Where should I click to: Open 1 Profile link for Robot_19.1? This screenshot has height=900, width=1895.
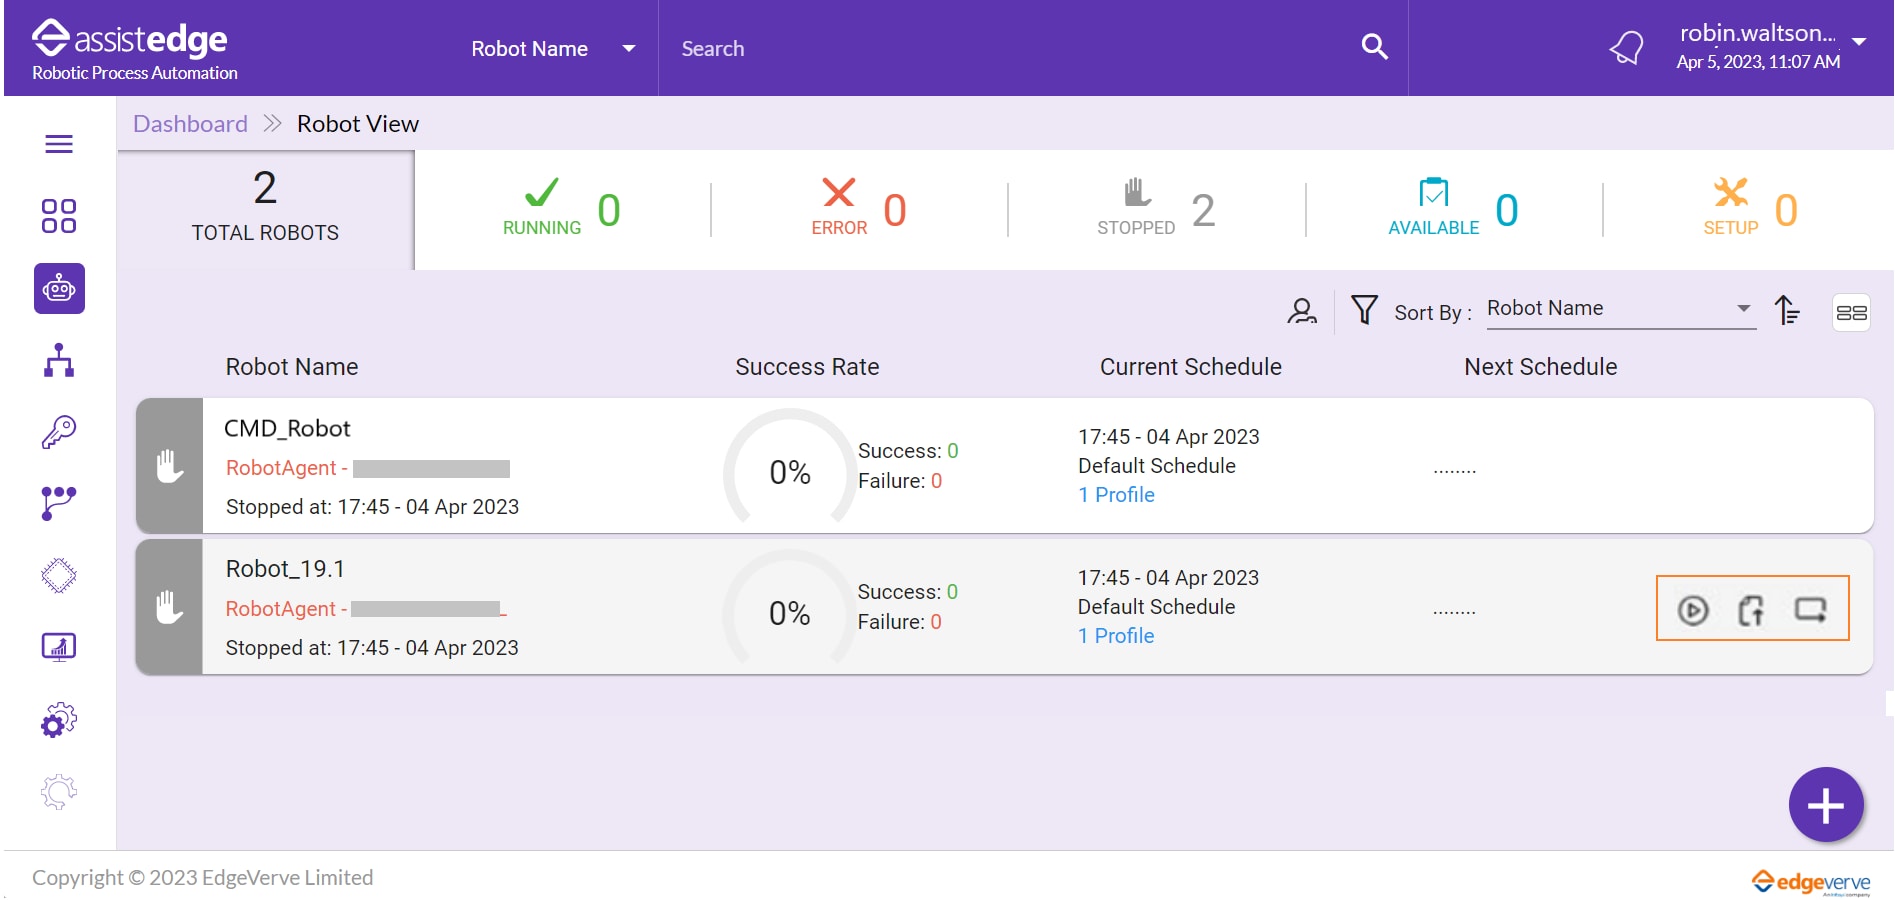[1116, 636]
